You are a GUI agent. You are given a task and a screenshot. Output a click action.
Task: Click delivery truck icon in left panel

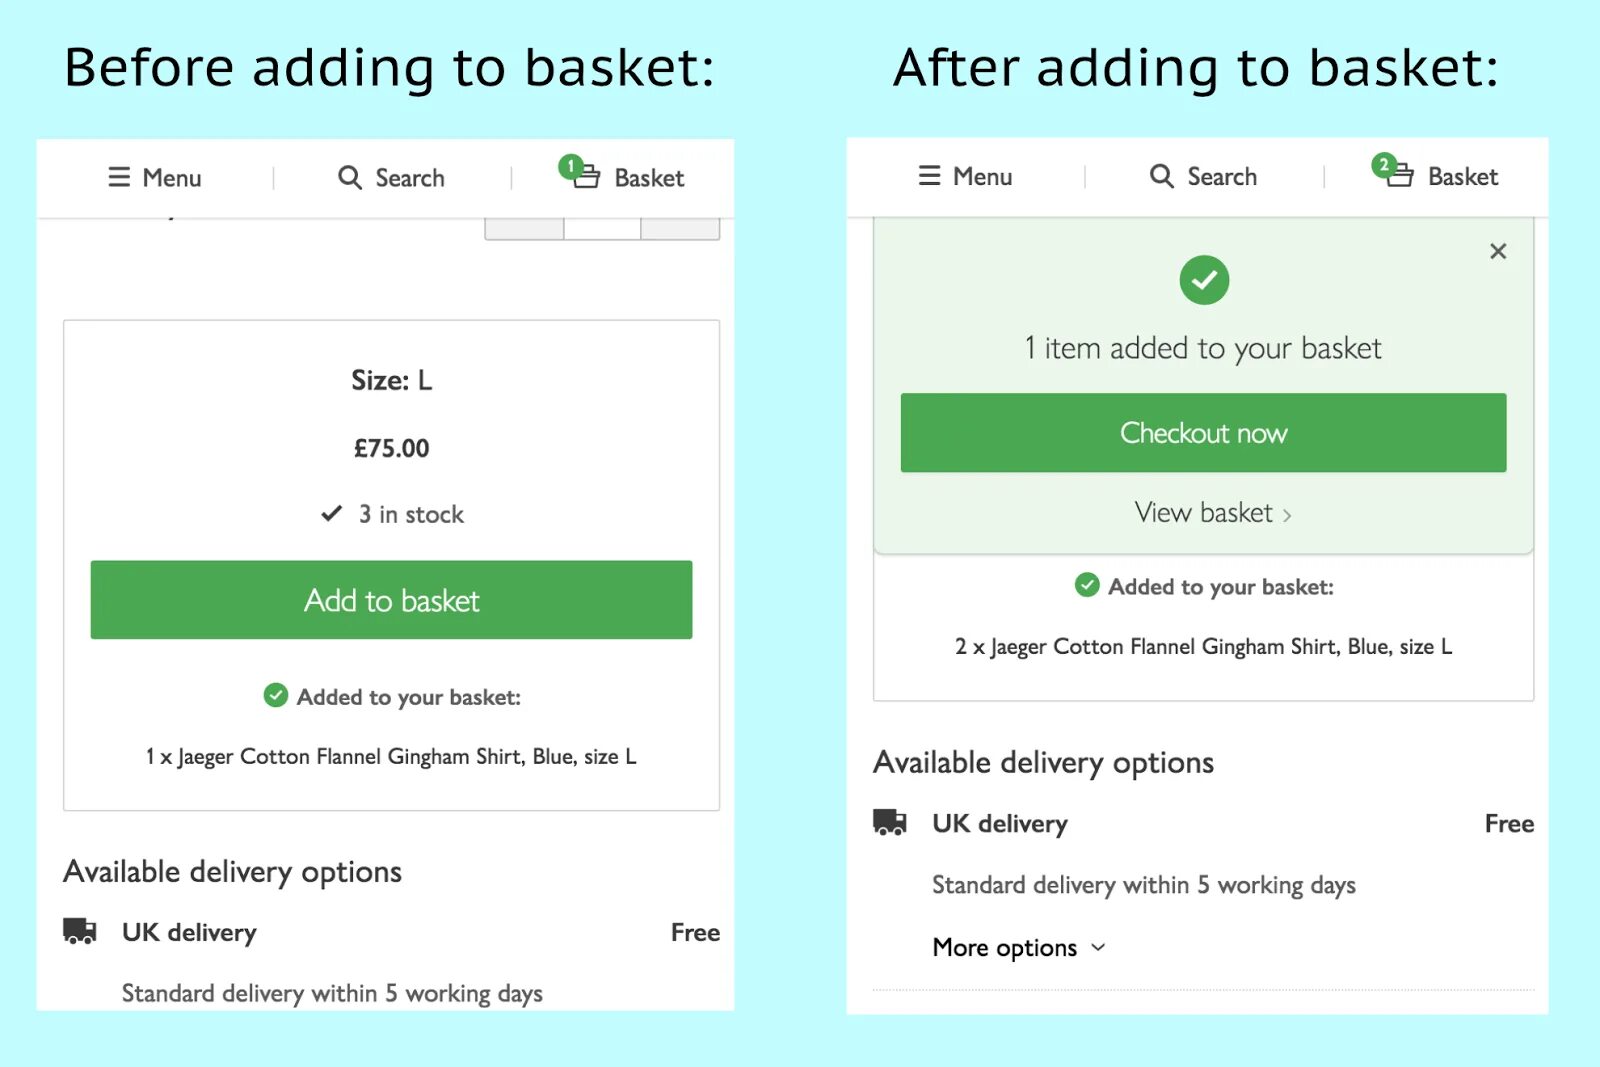[79, 931]
